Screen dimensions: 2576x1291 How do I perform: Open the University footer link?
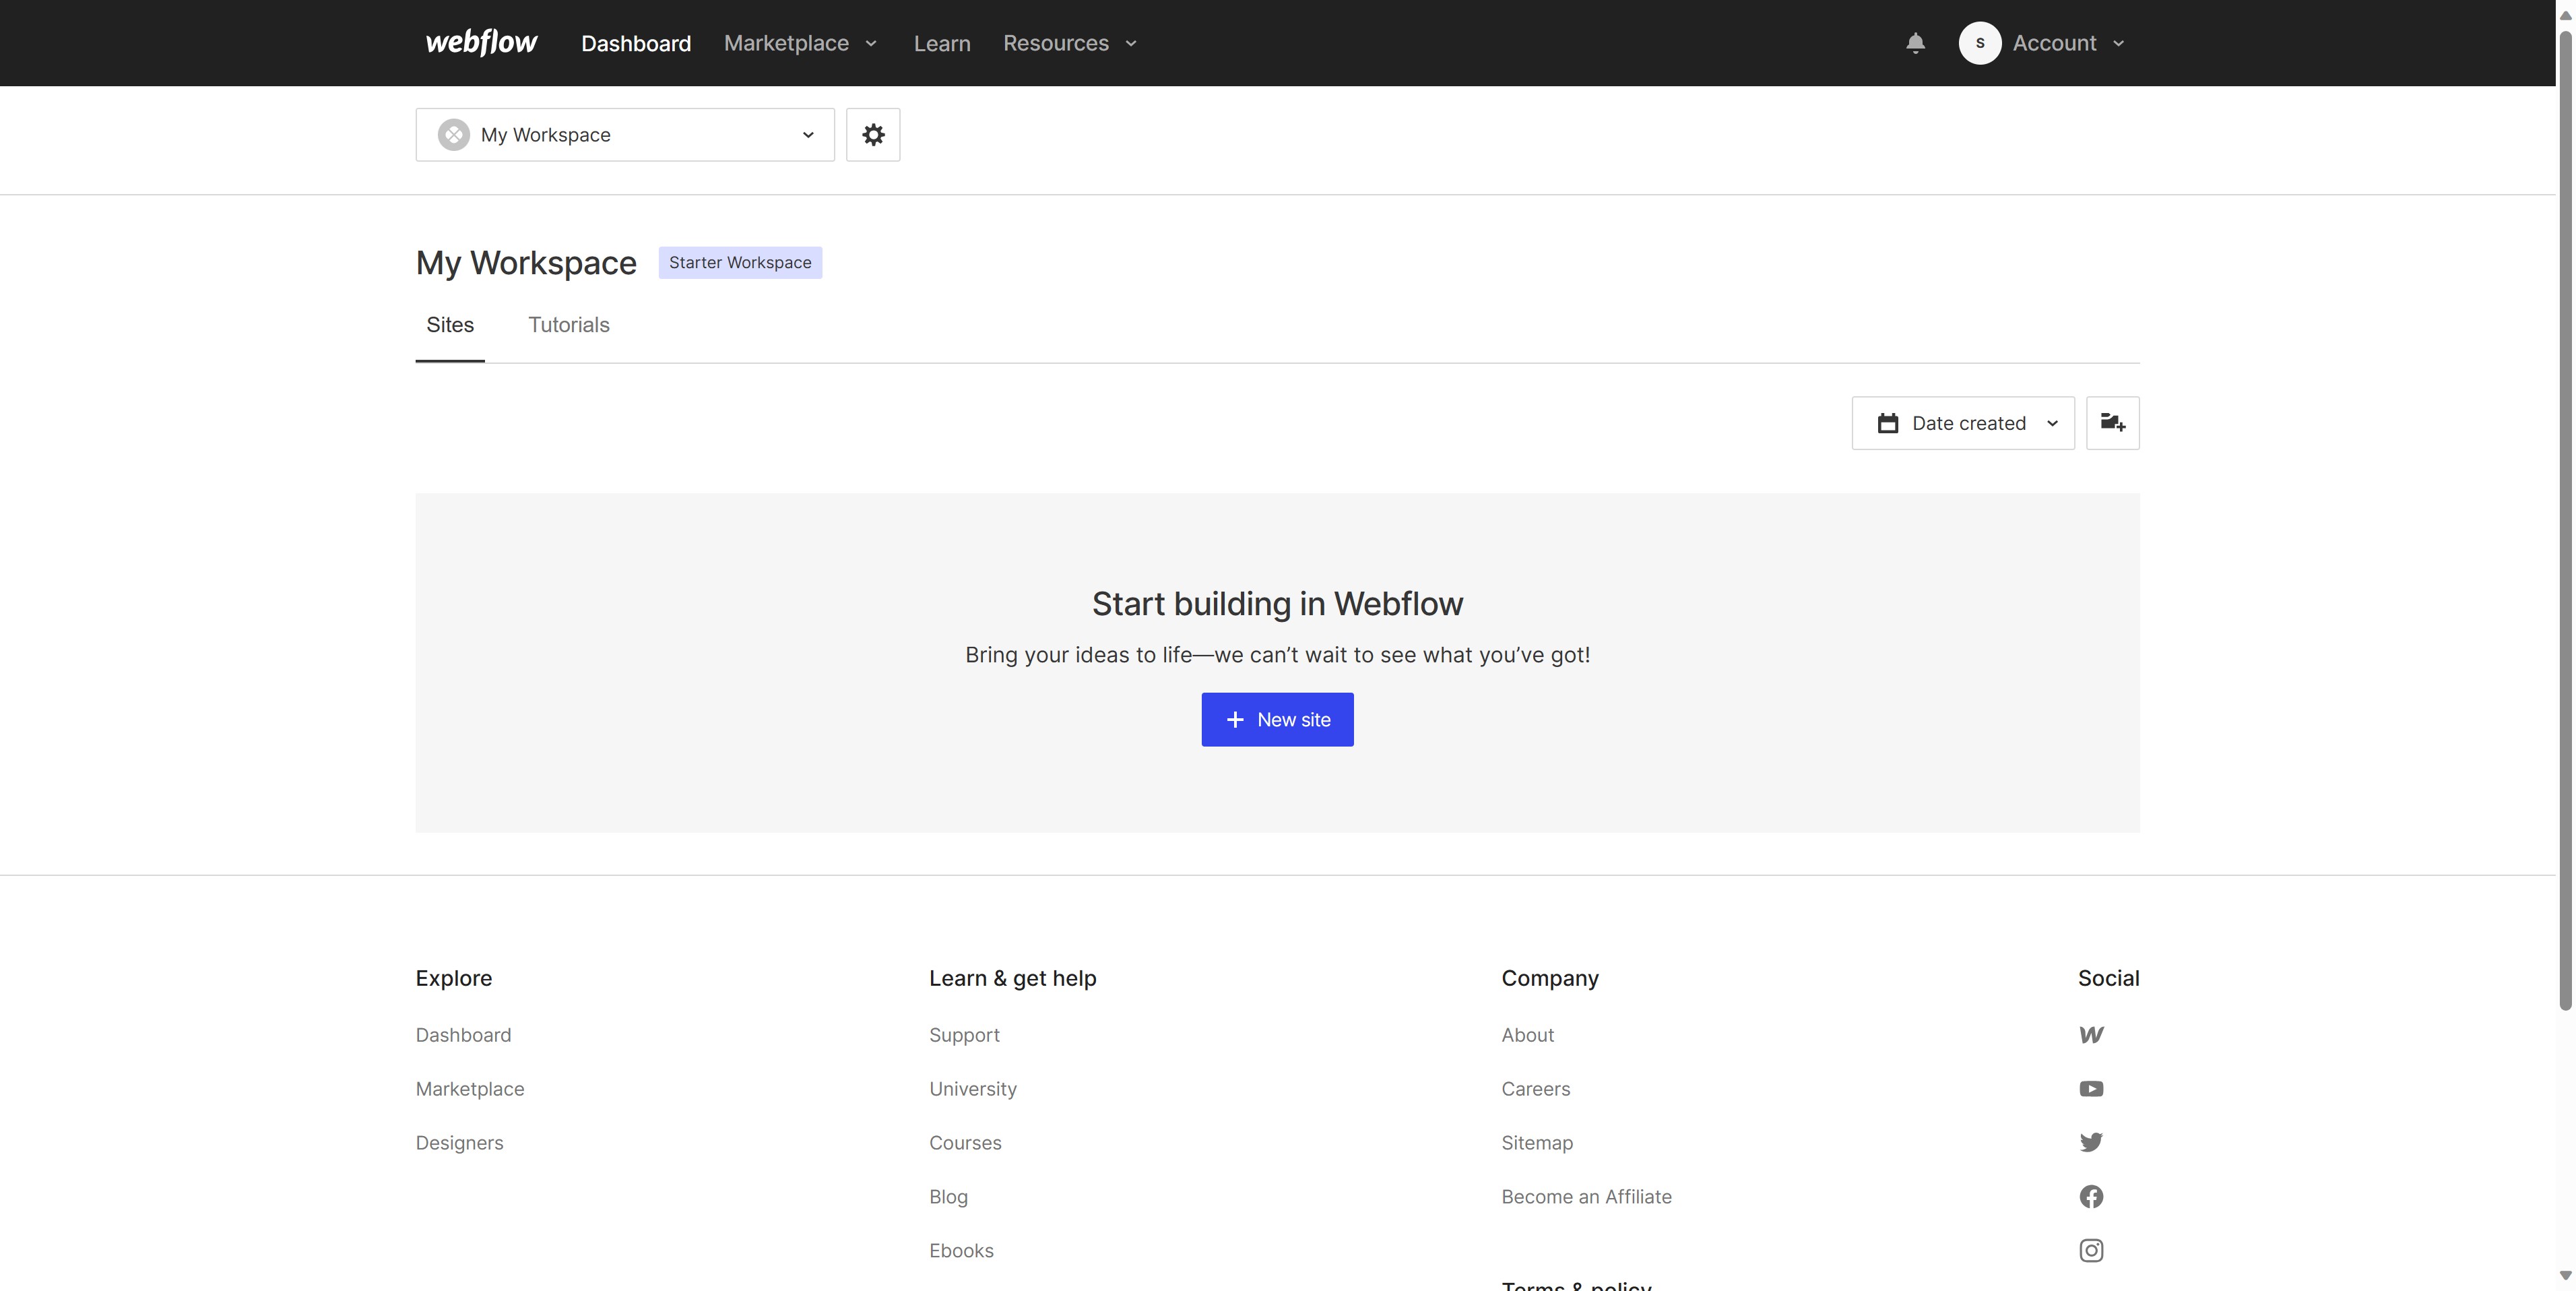point(972,1089)
